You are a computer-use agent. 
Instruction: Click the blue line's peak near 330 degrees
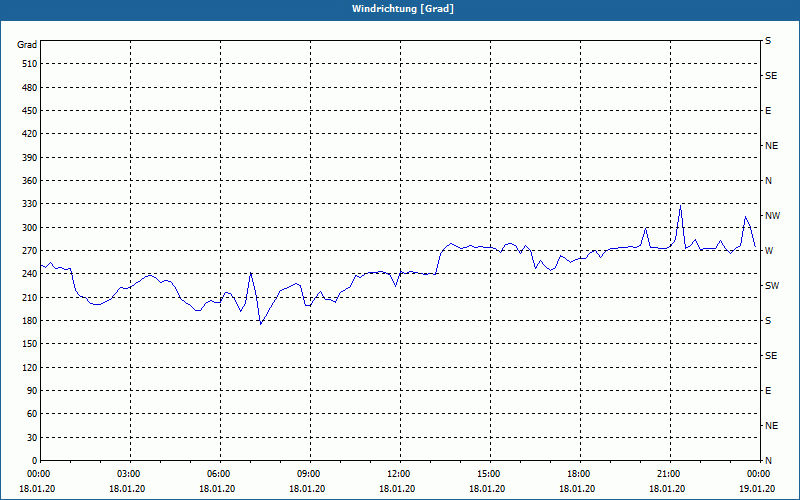tap(680, 206)
